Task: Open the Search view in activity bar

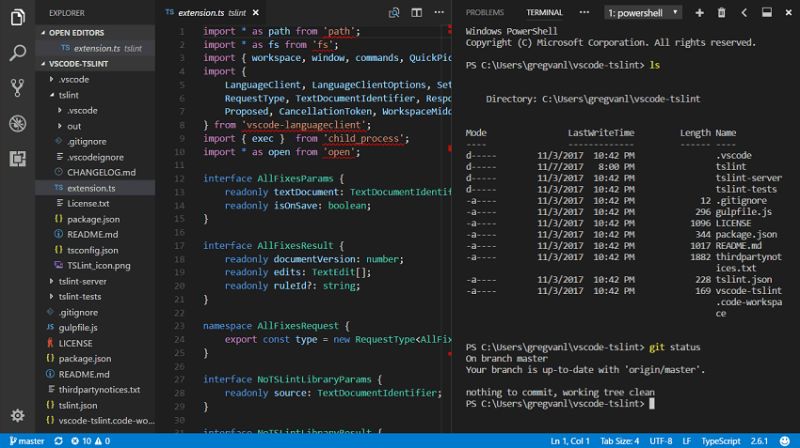Action: pyautogui.click(x=17, y=53)
